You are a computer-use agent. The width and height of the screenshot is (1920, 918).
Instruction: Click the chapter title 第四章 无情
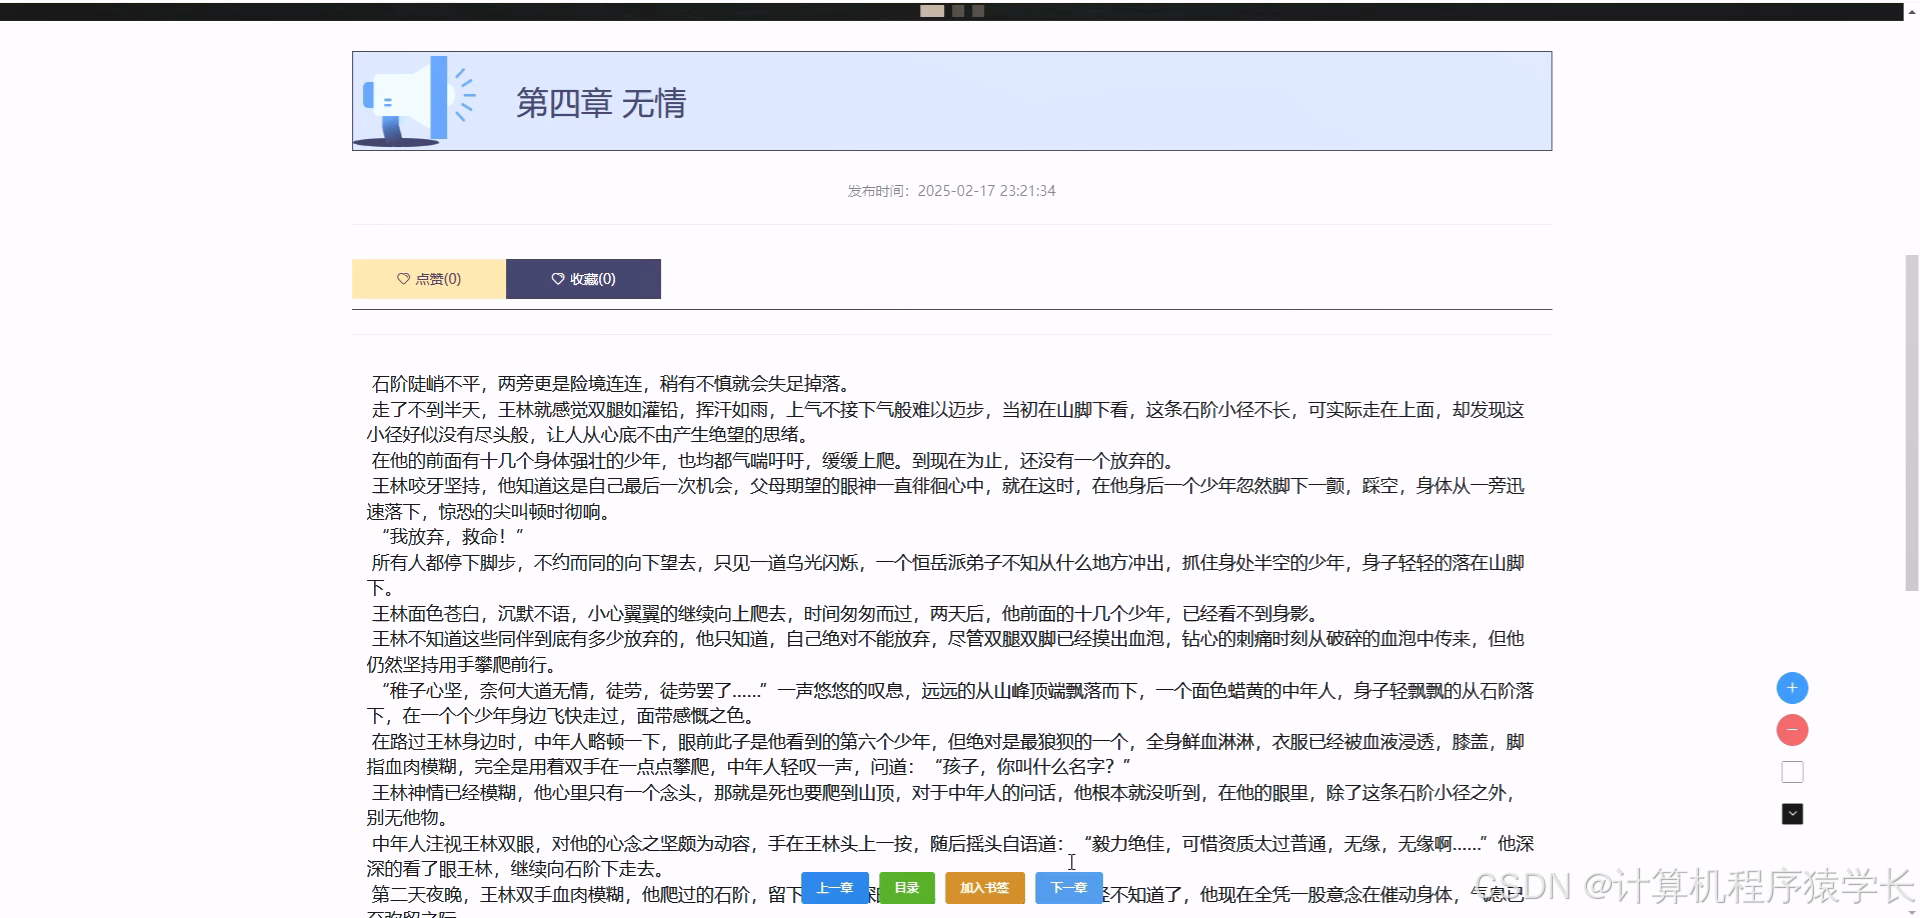click(602, 103)
